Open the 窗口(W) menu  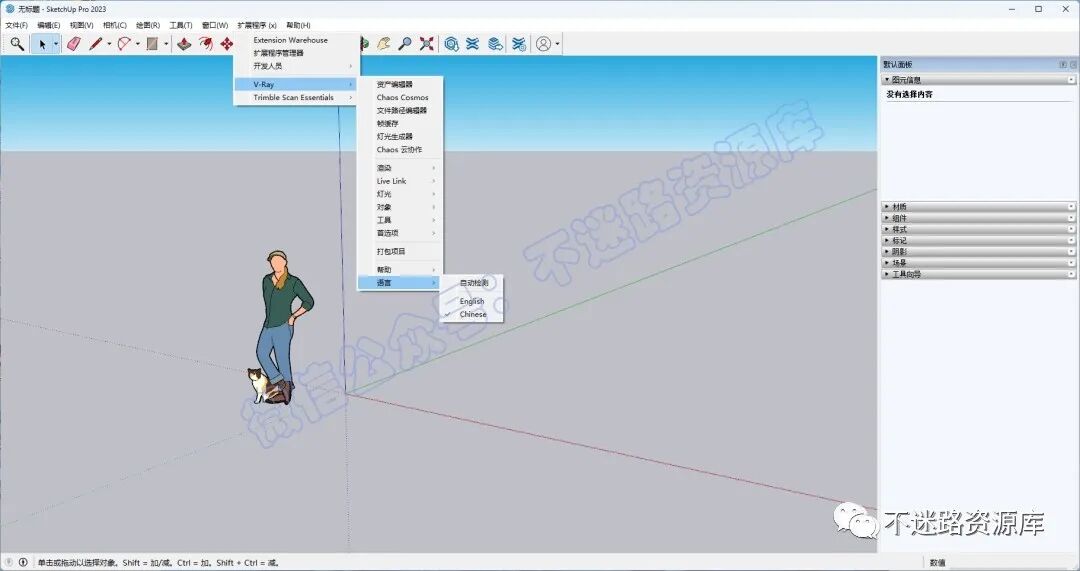pyautogui.click(x=214, y=25)
